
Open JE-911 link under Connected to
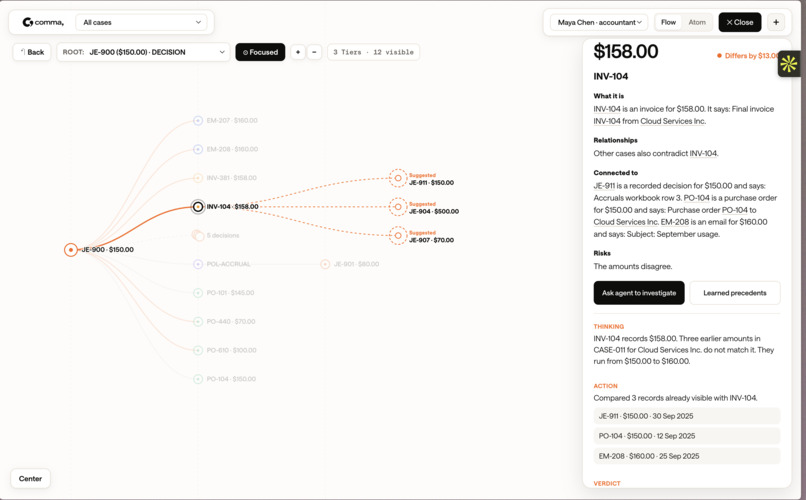point(604,186)
